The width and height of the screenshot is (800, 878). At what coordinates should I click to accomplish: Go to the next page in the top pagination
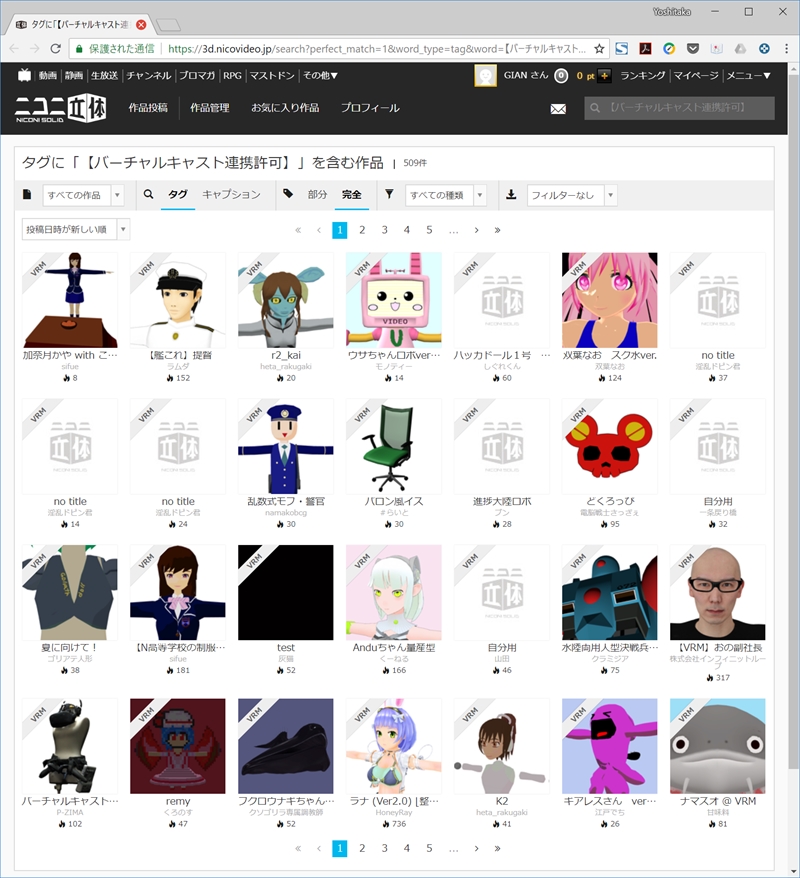(476, 230)
